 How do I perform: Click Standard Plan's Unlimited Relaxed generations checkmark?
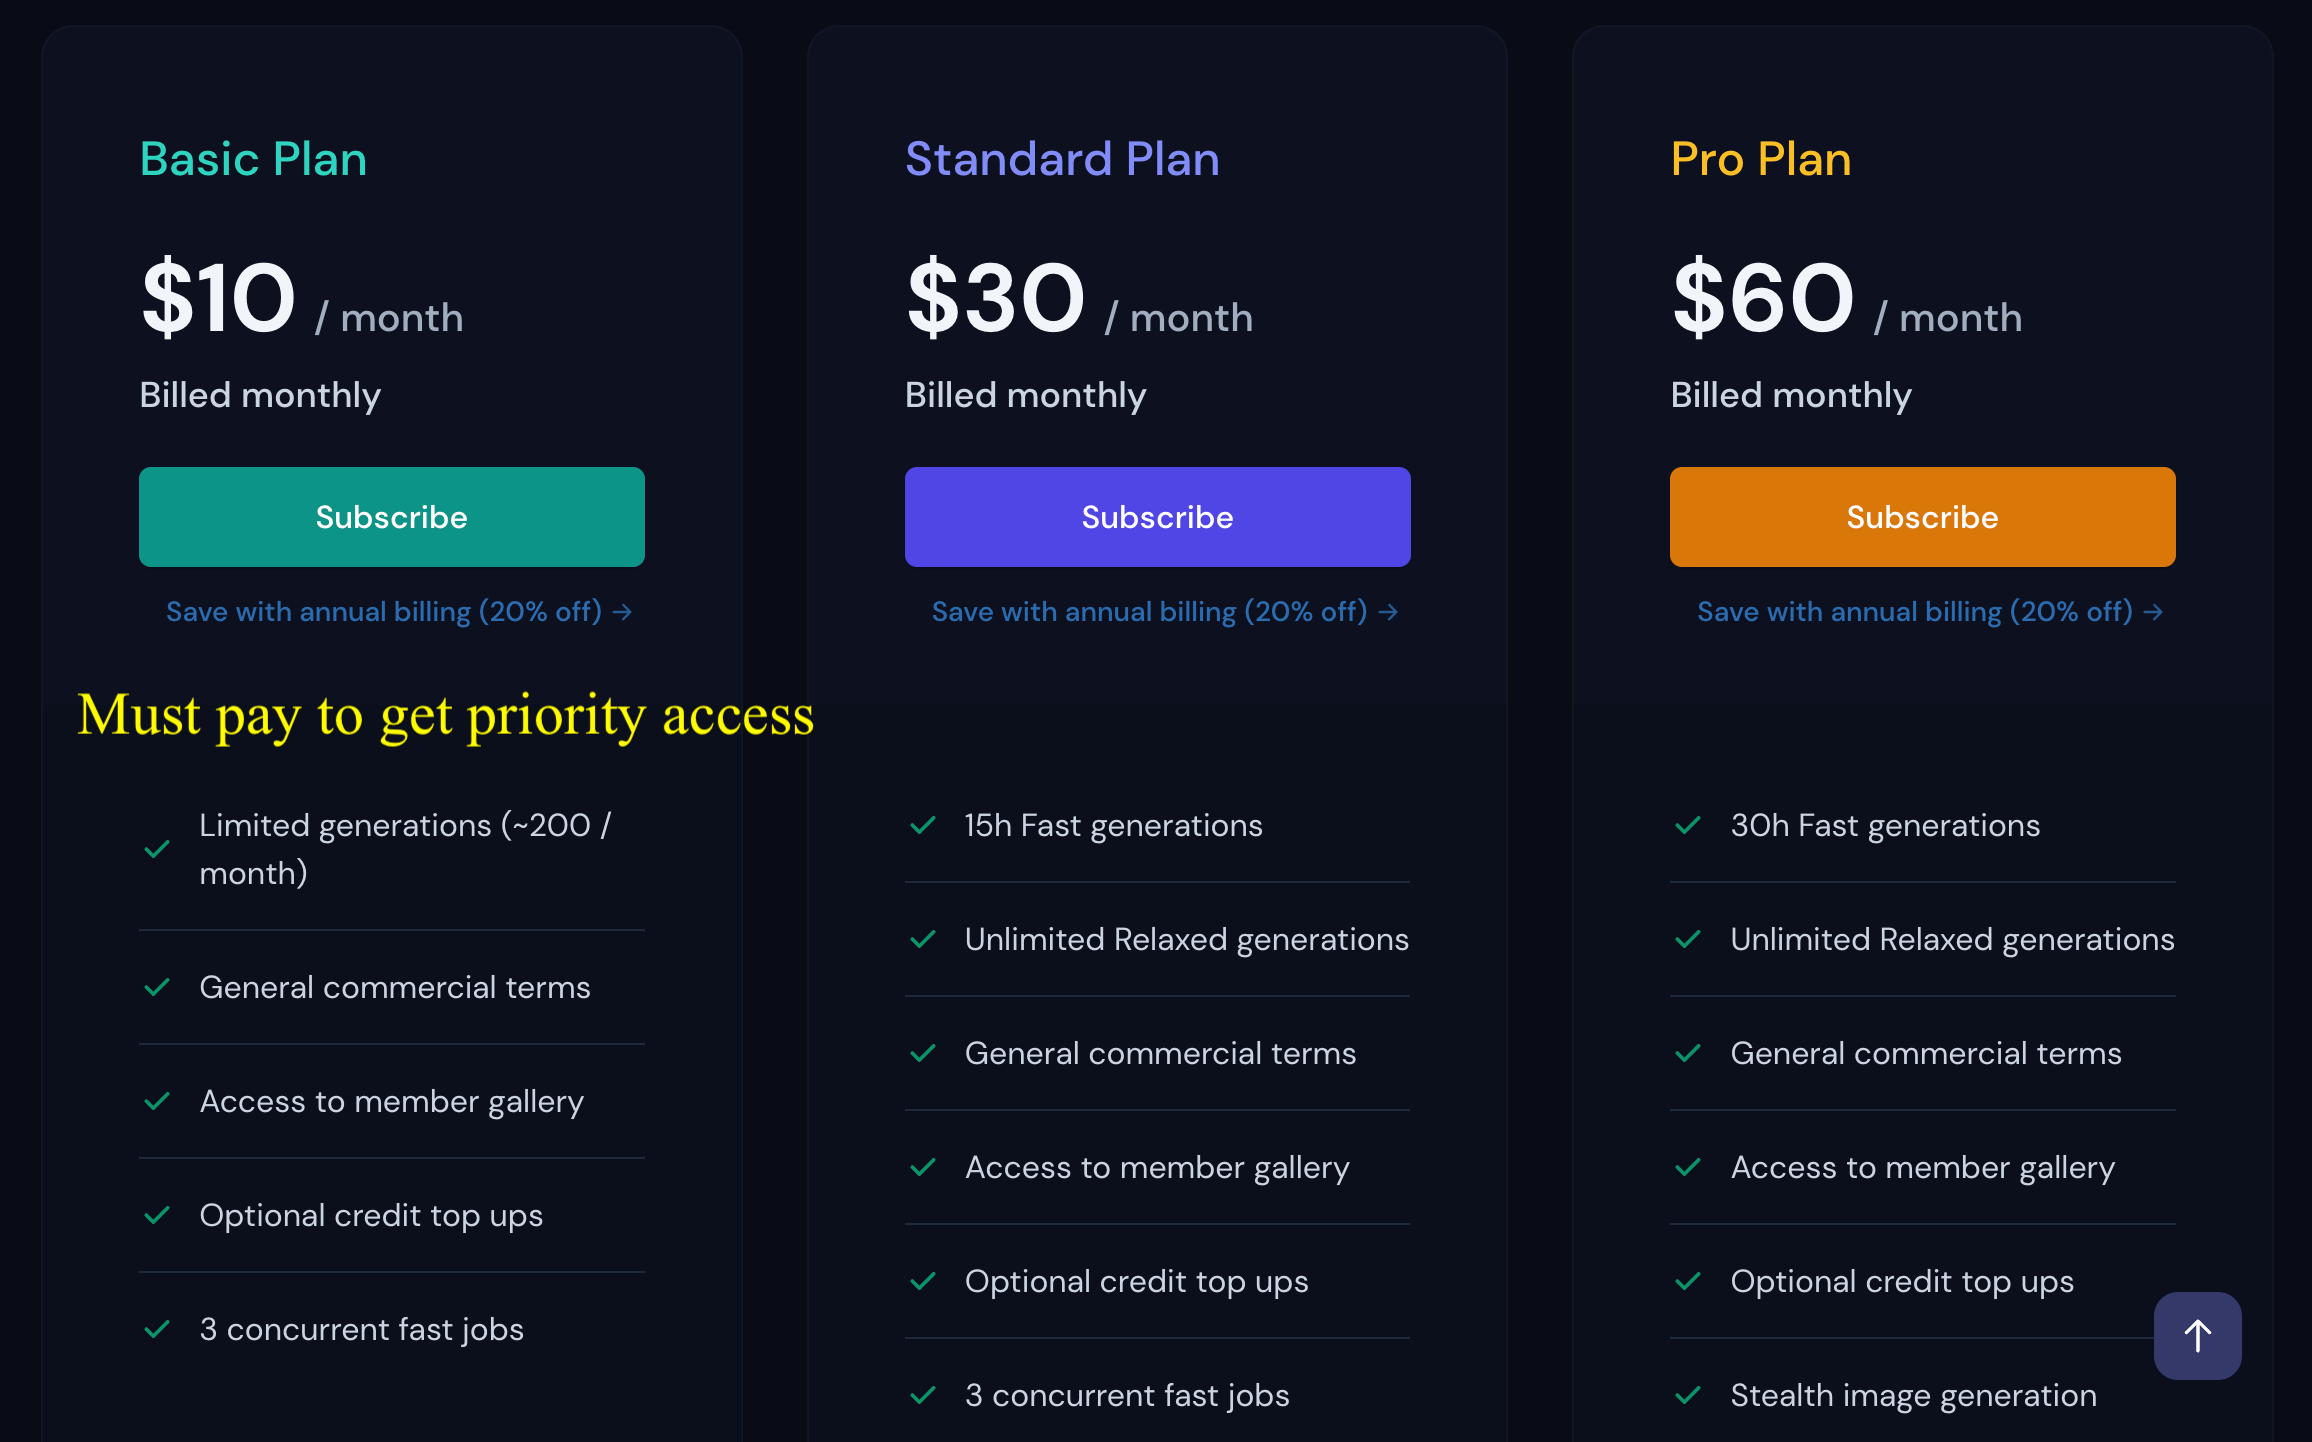[923, 939]
